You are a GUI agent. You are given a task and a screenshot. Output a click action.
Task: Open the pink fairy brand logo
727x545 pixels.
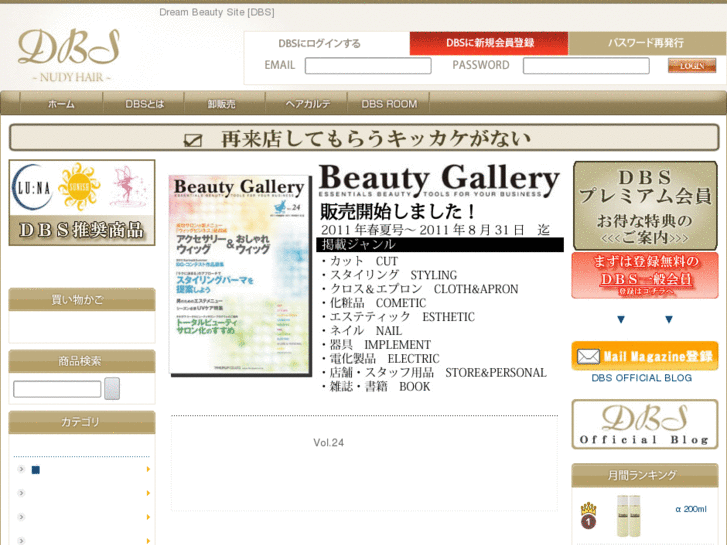128,186
